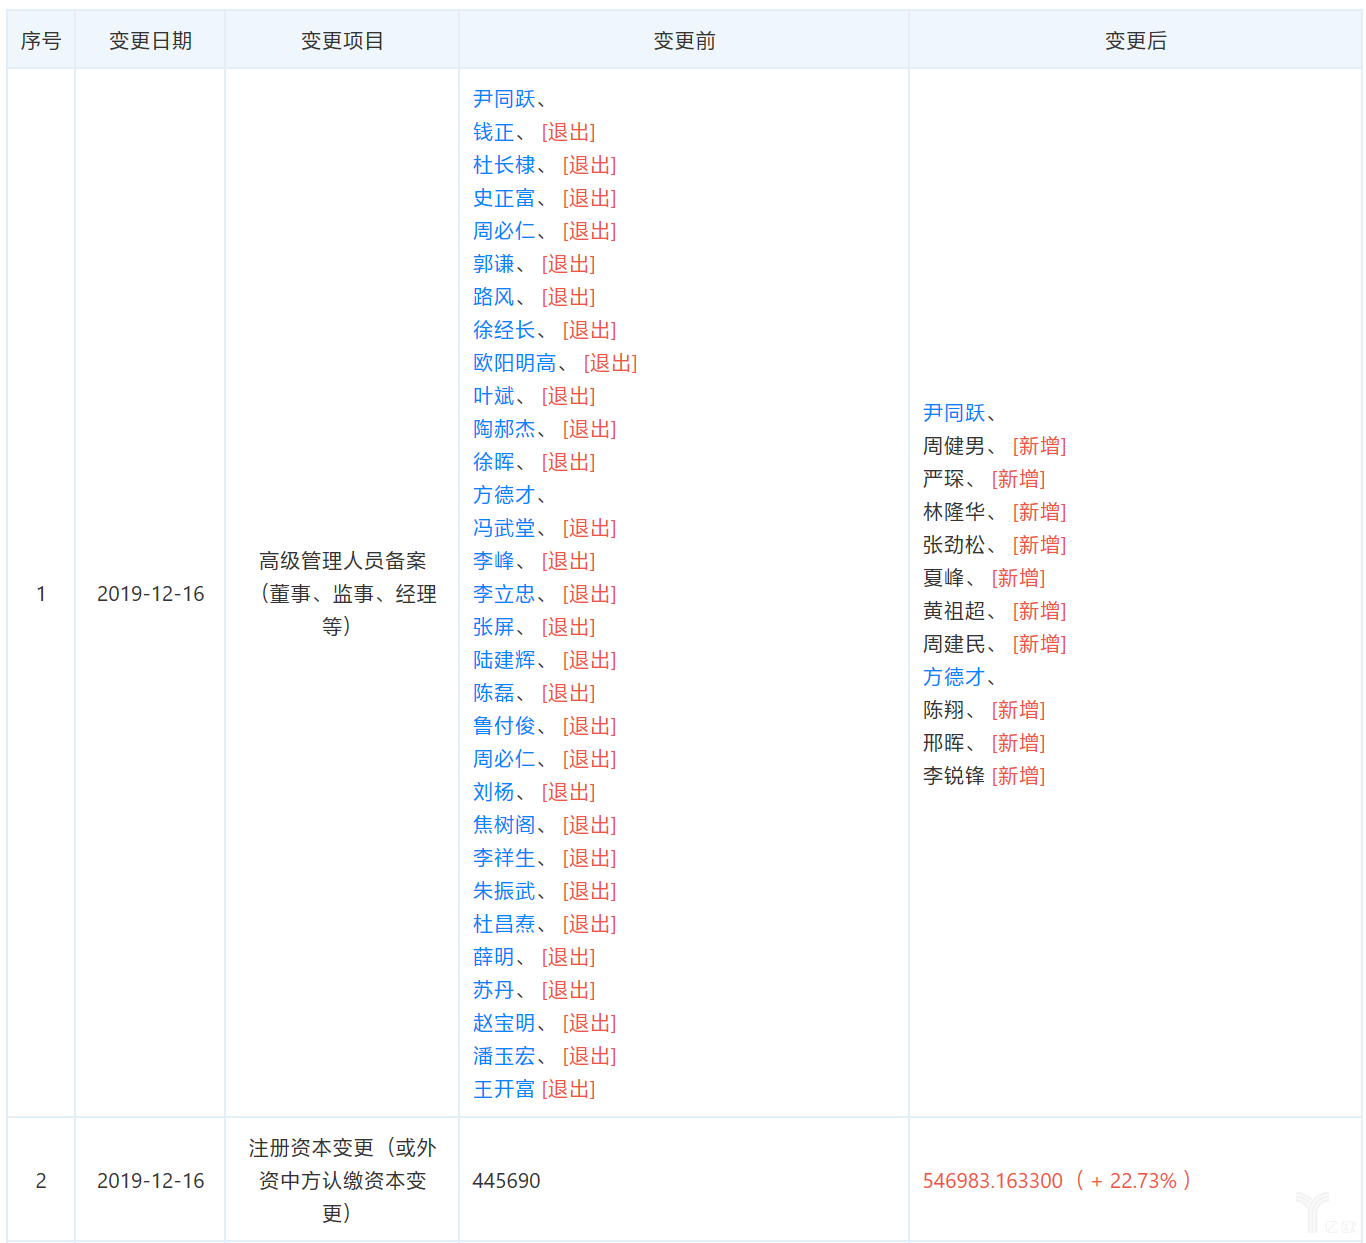Viewport: 1366px width, 1243px height.
Task: Open the 欧阳明高 name link
Action: click(x=515, y=363)
